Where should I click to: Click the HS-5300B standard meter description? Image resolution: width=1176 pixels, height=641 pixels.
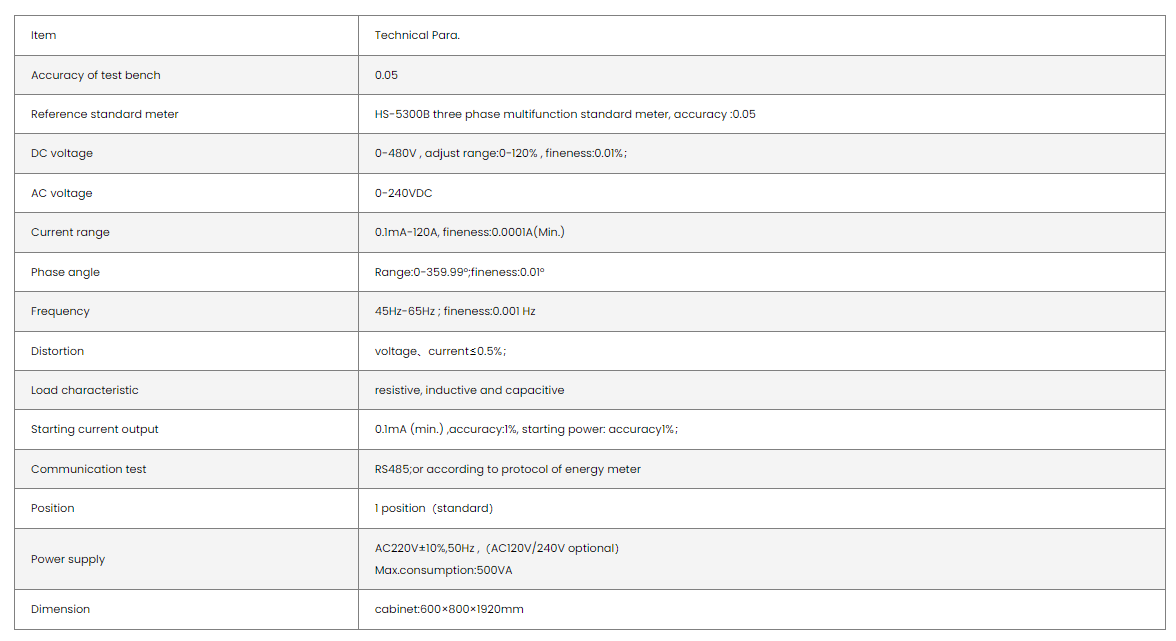(565, 114)
